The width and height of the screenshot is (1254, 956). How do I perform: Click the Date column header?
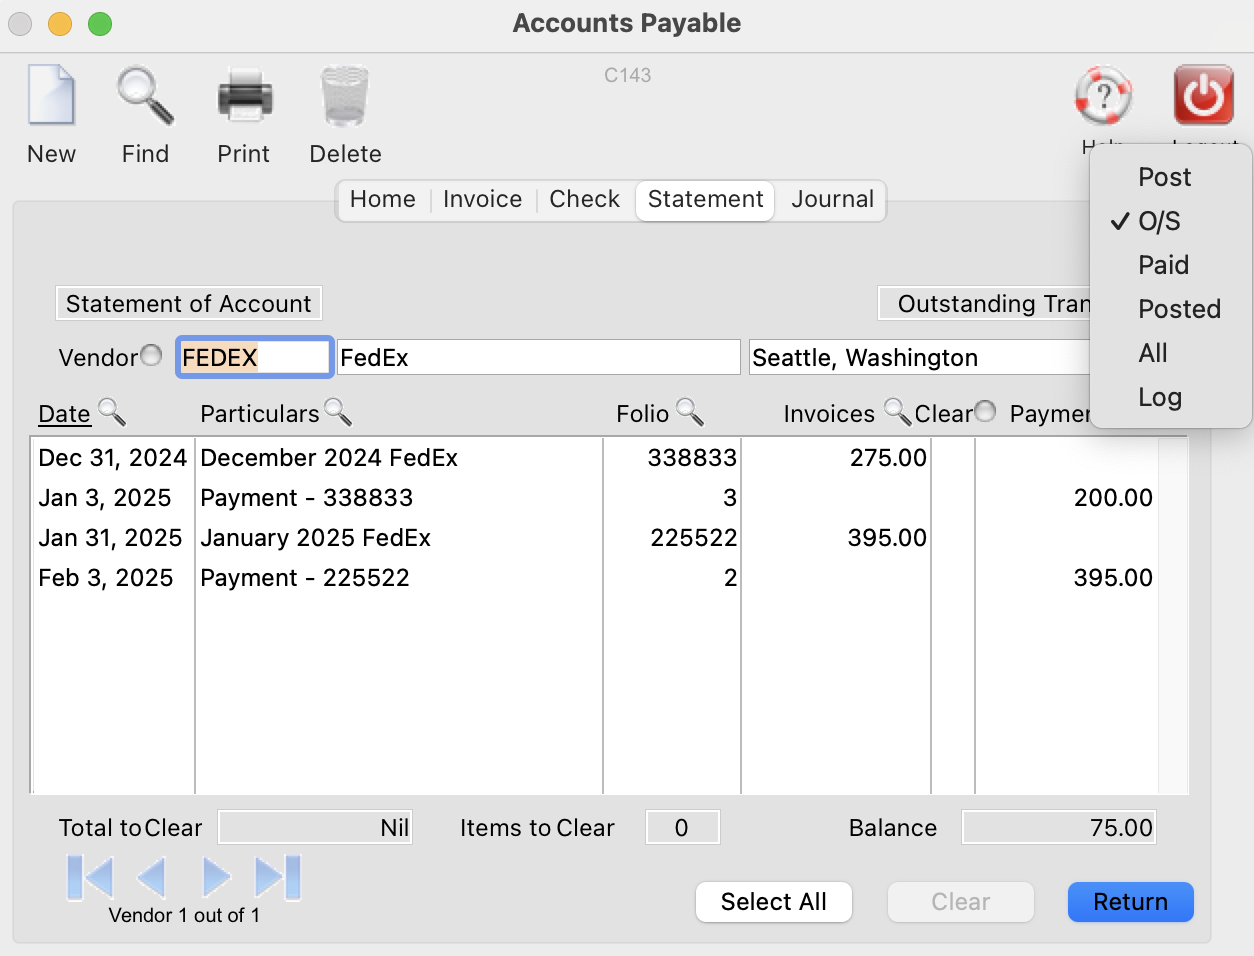click(x=64, y=414)
